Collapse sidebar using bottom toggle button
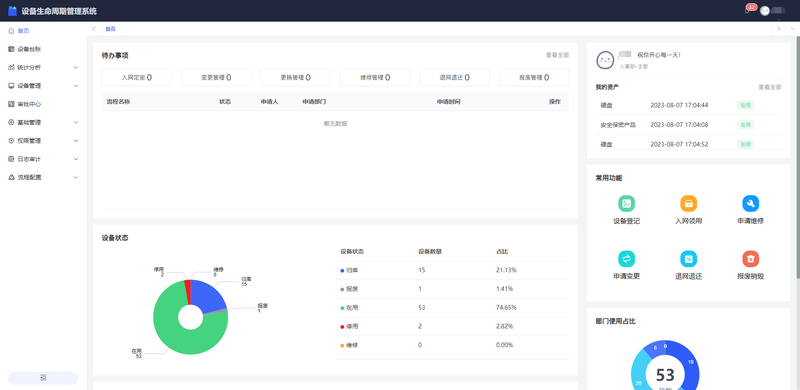 (x=43, y=378)
